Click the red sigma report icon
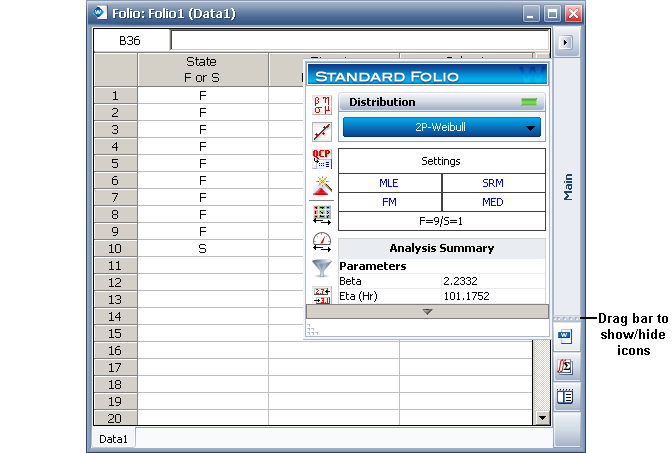 tap(564, 366)
